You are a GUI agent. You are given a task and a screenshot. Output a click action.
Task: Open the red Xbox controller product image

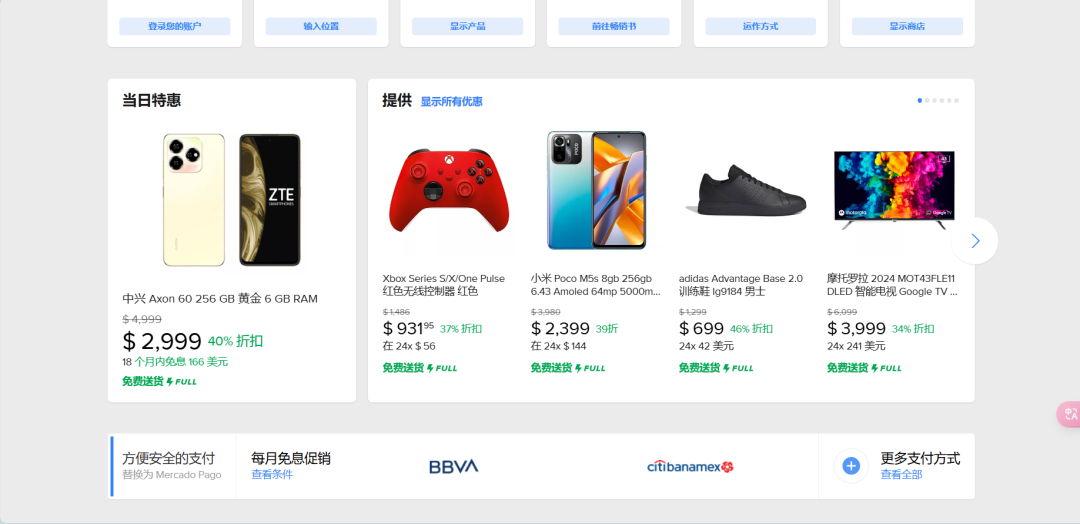[x=449, y=191]
